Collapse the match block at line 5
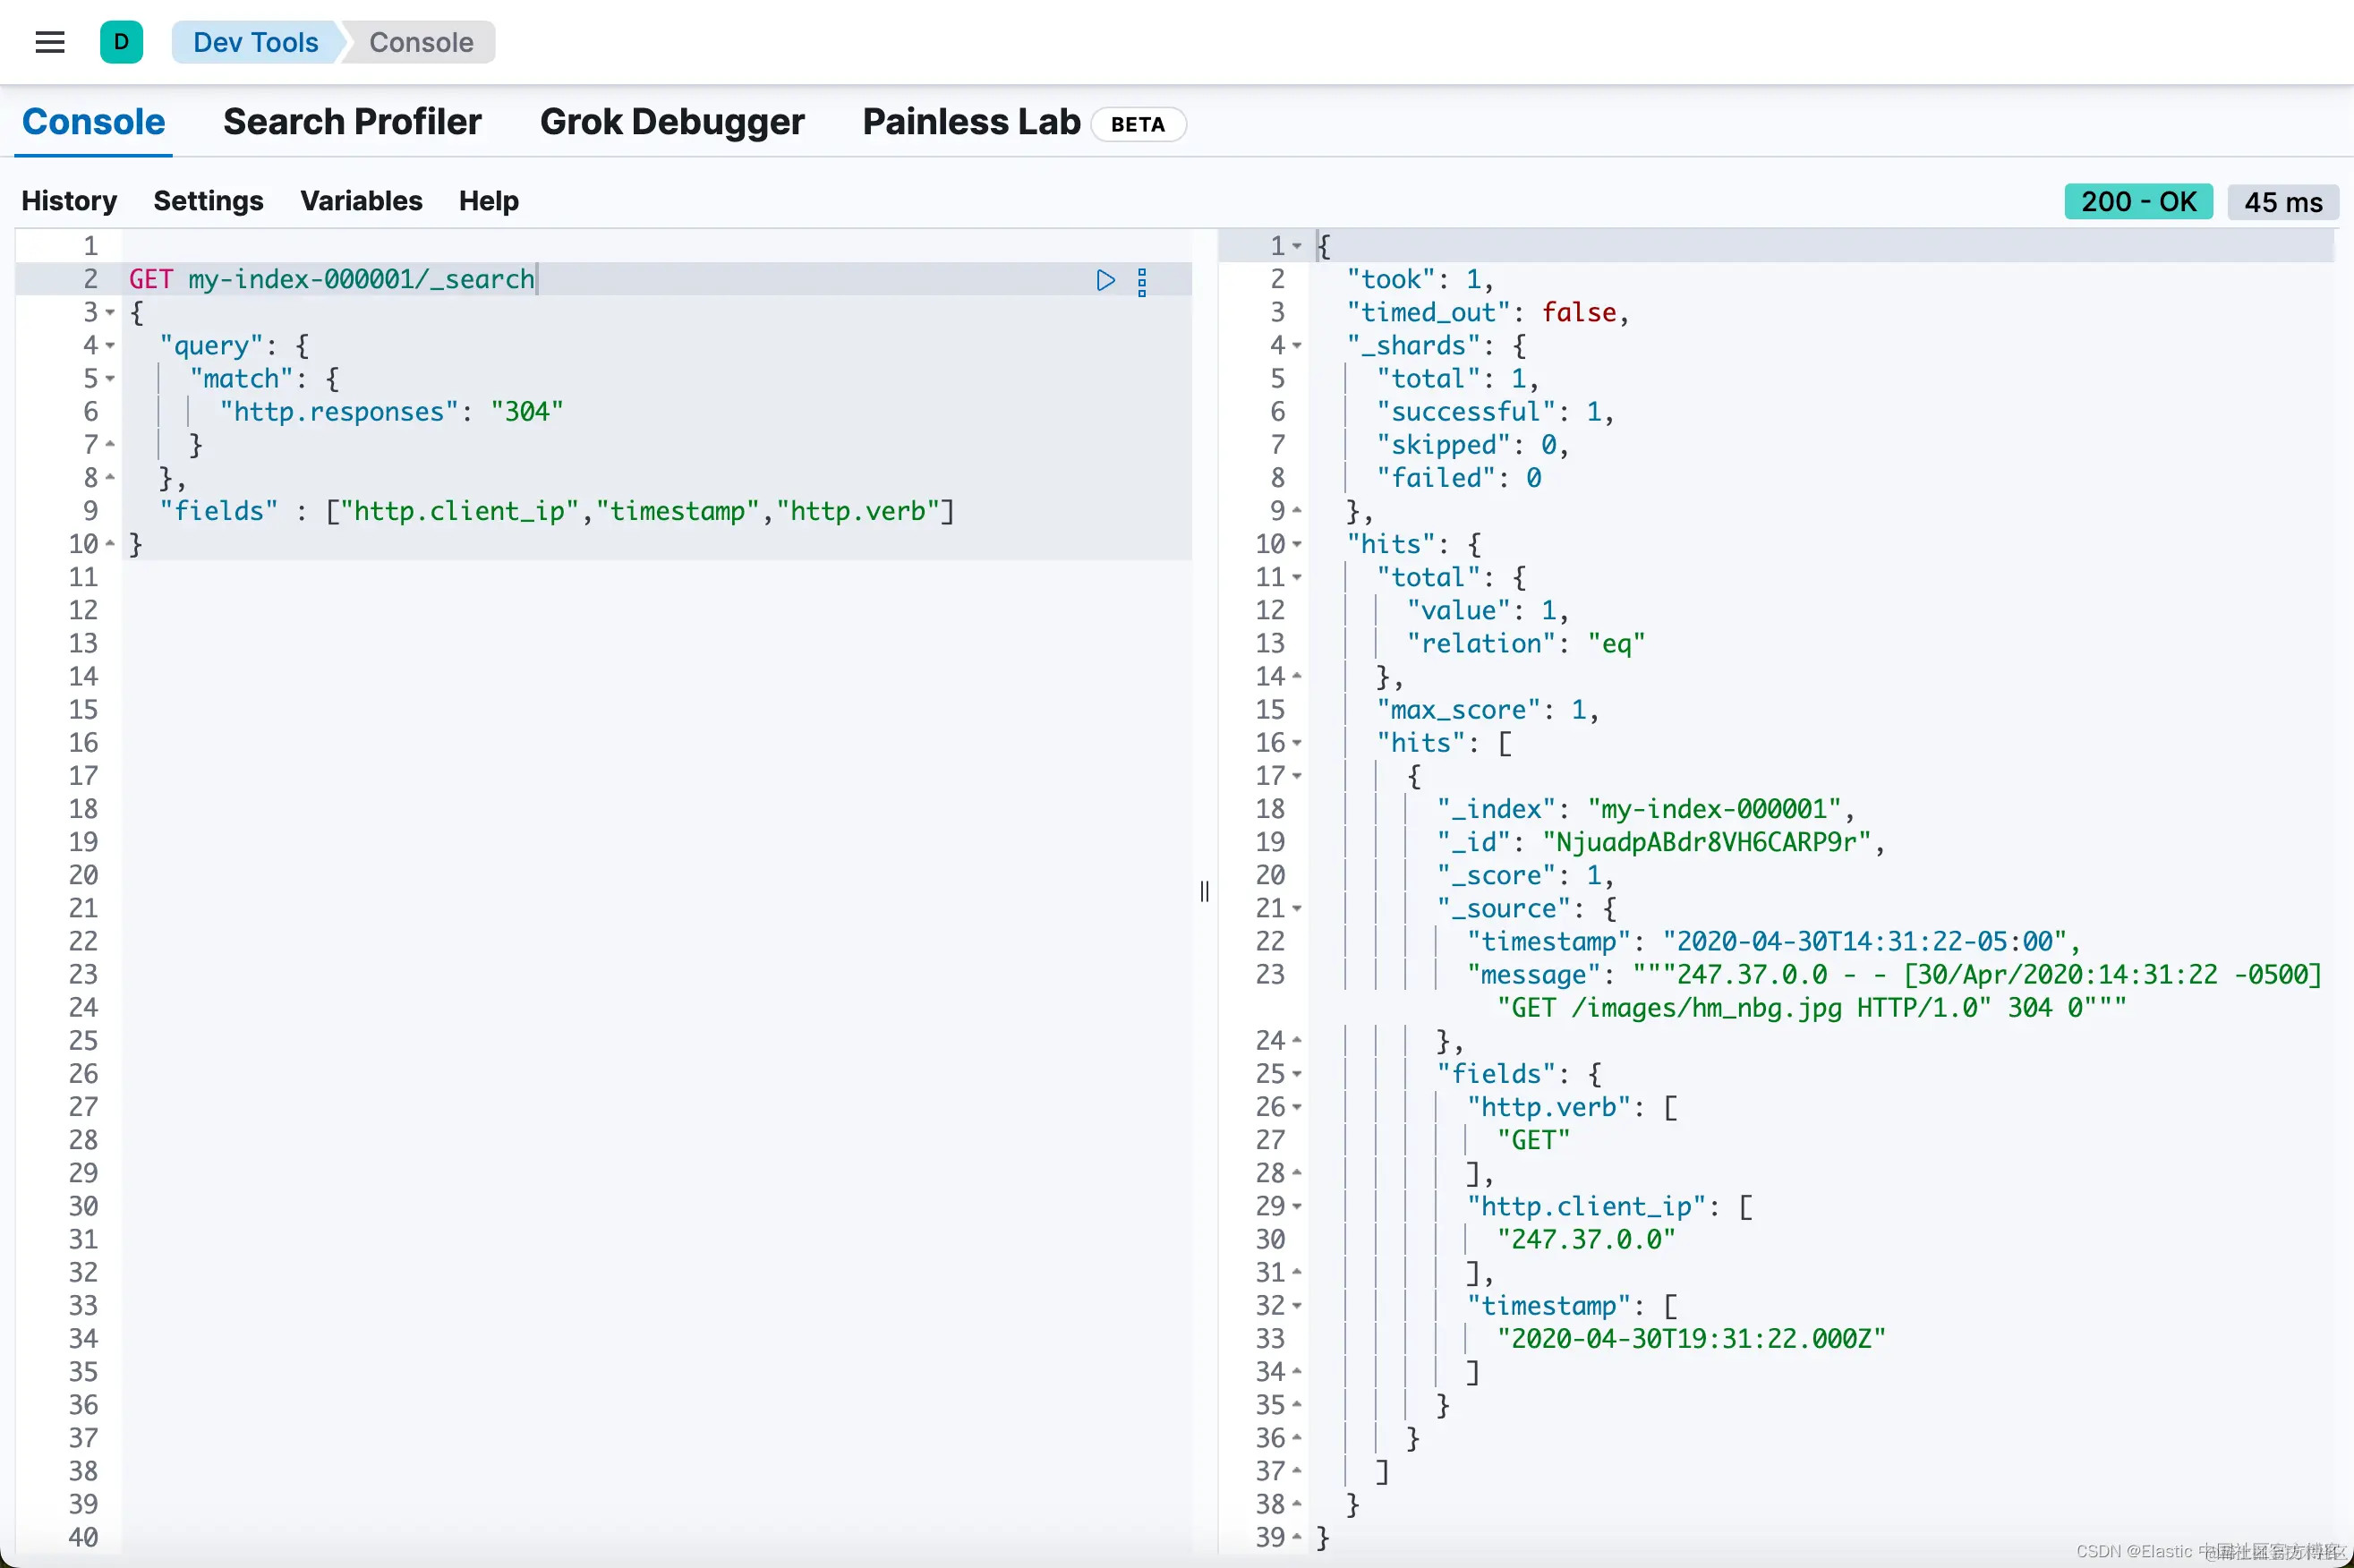This screenshot has height=1568, width=2354. tap(110, 379)
